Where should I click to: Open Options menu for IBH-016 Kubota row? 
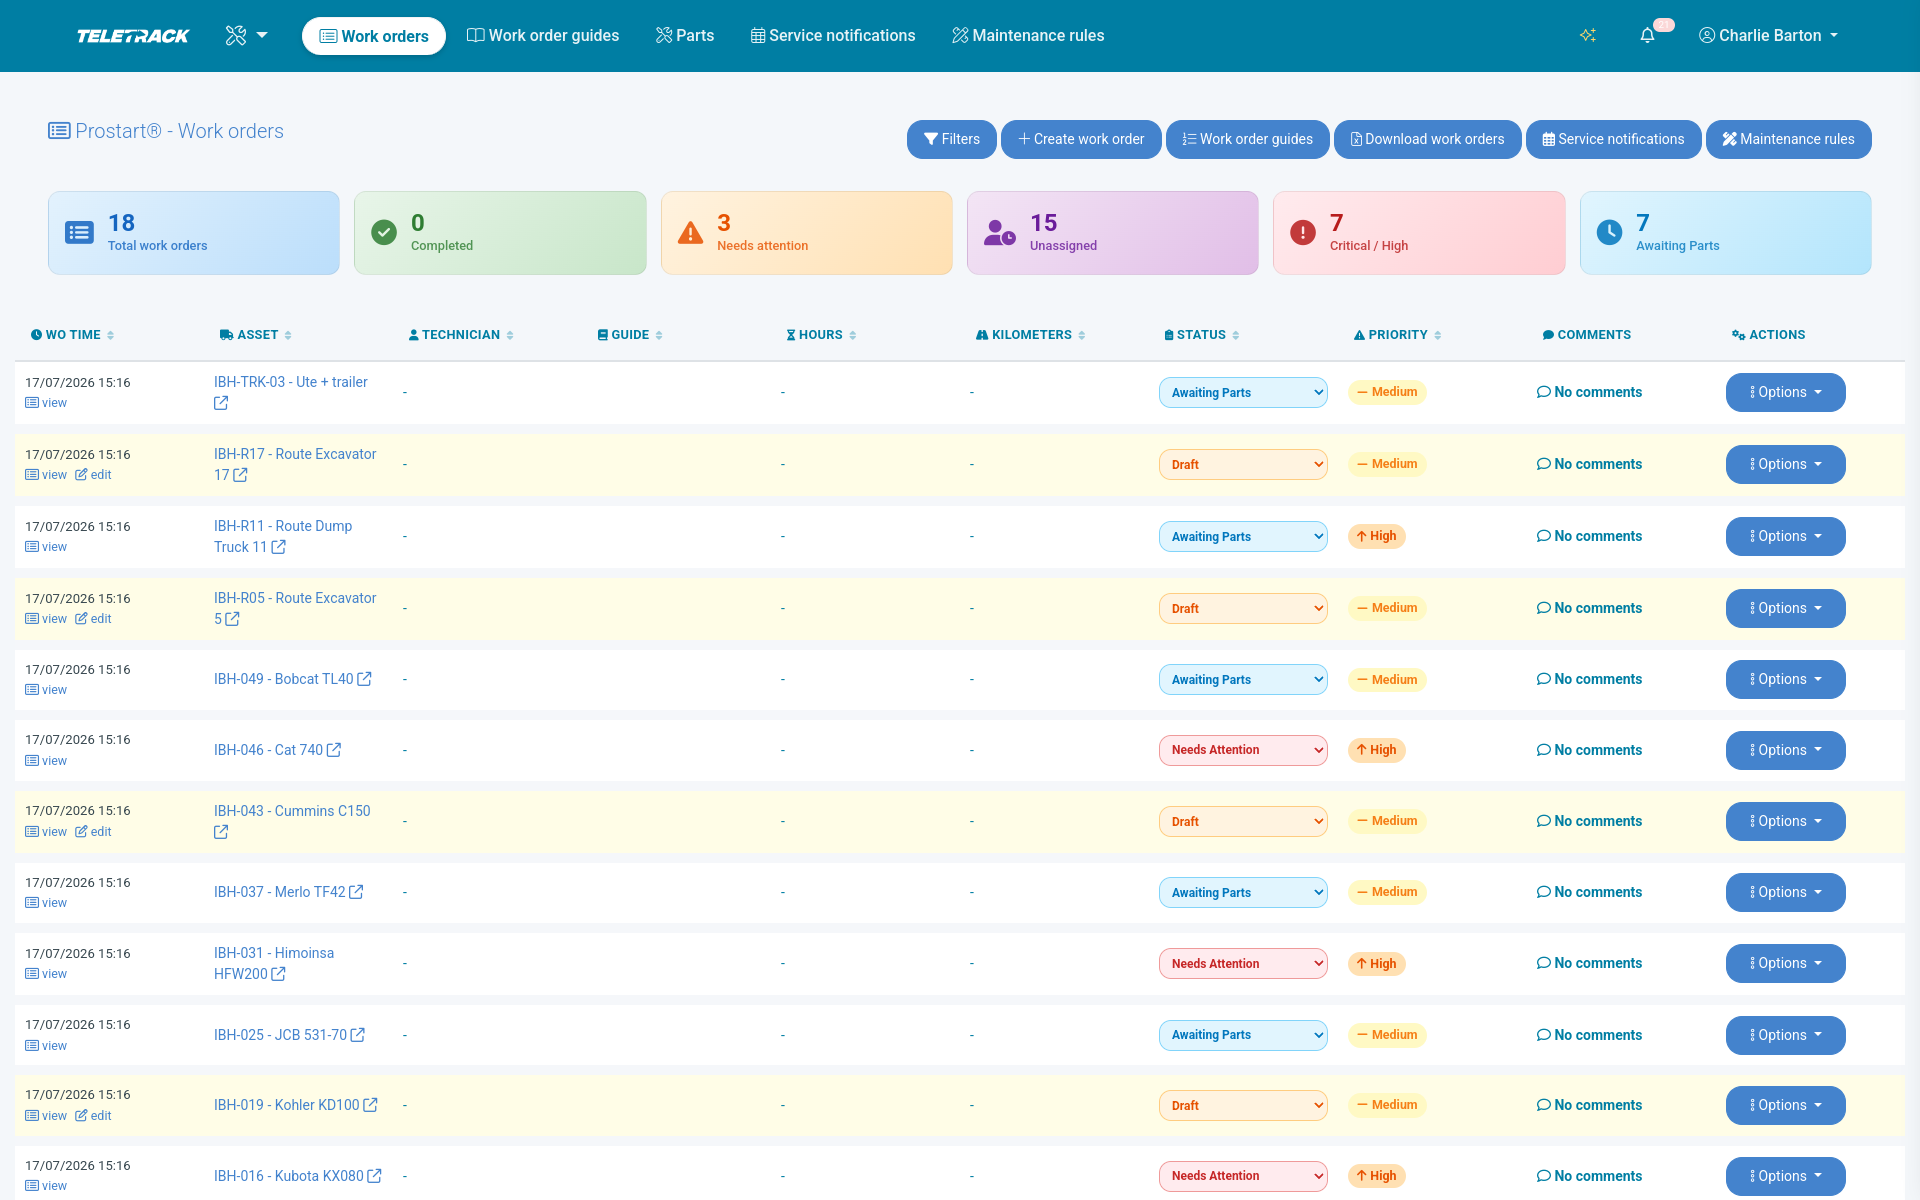click(1785, 1176)
